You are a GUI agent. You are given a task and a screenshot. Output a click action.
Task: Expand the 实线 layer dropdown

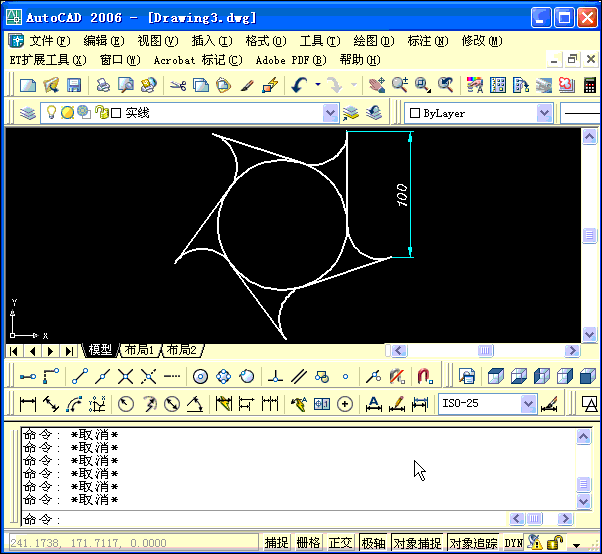coord(331,113)
